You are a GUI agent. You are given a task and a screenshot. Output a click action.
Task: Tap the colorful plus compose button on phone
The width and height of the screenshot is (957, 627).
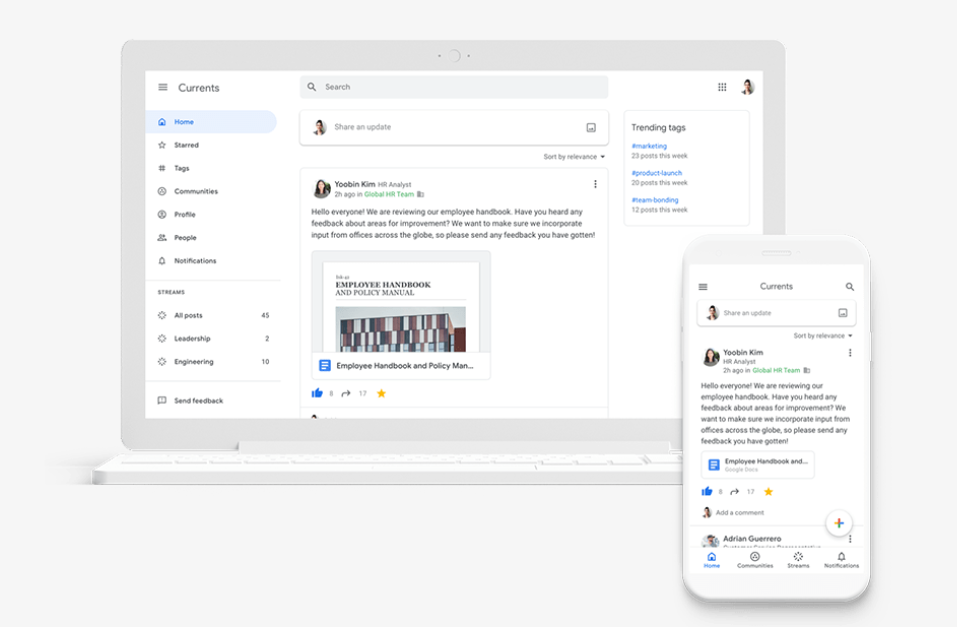839,523
